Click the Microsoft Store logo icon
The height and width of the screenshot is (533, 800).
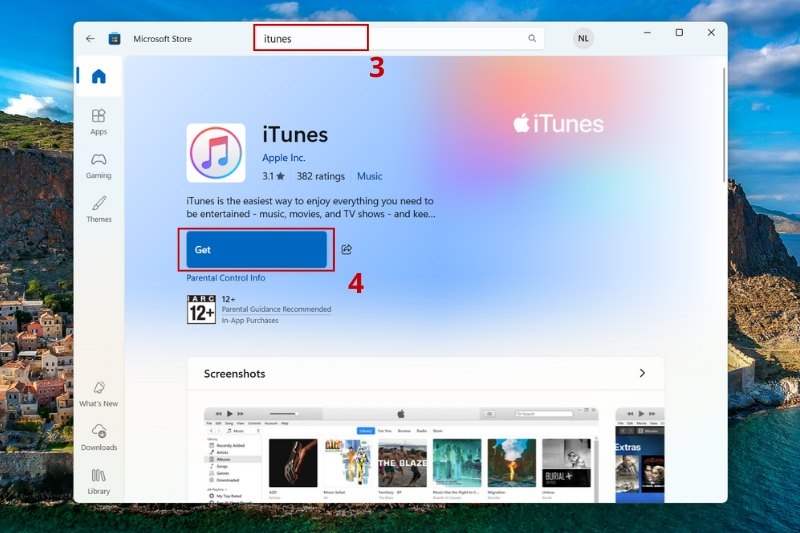point(114,39)
